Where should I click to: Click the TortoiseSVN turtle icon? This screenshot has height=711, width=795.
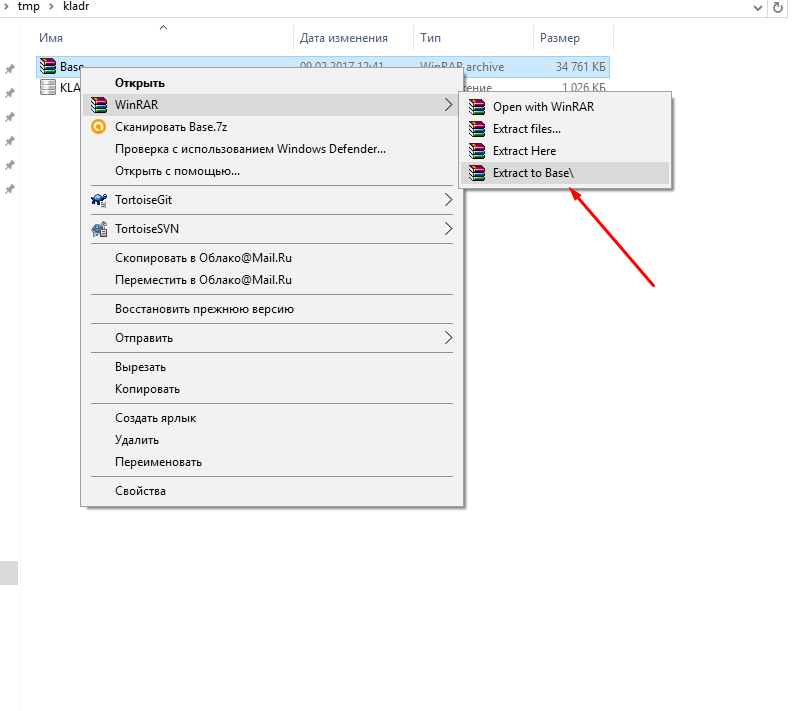click(99, 229)
